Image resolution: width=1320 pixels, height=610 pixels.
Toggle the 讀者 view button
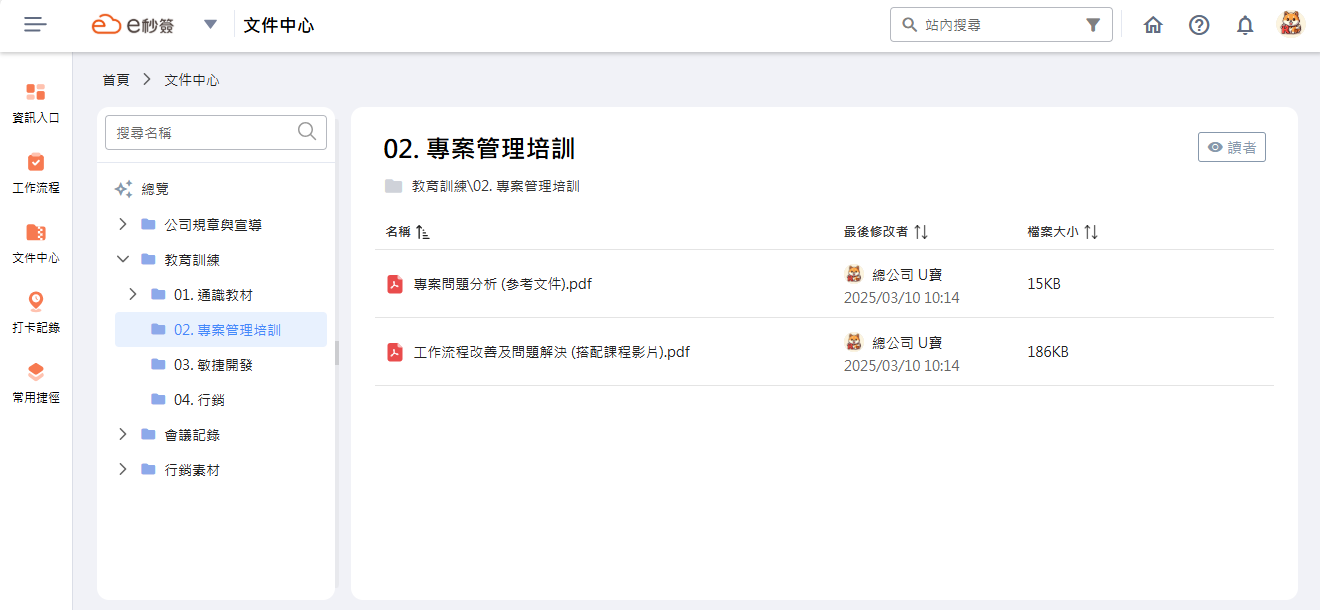[1232, 147]
